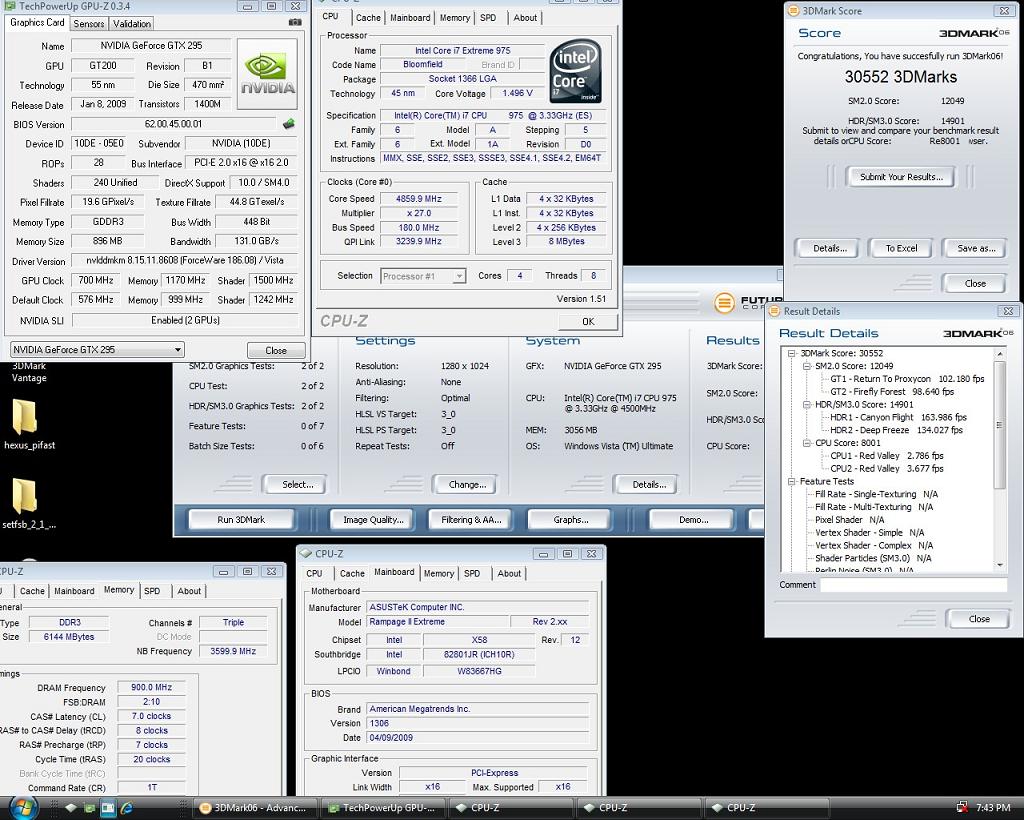Click the system tray network icon
This screenshot has height=820, width=1024.
[x=962, y=808]
